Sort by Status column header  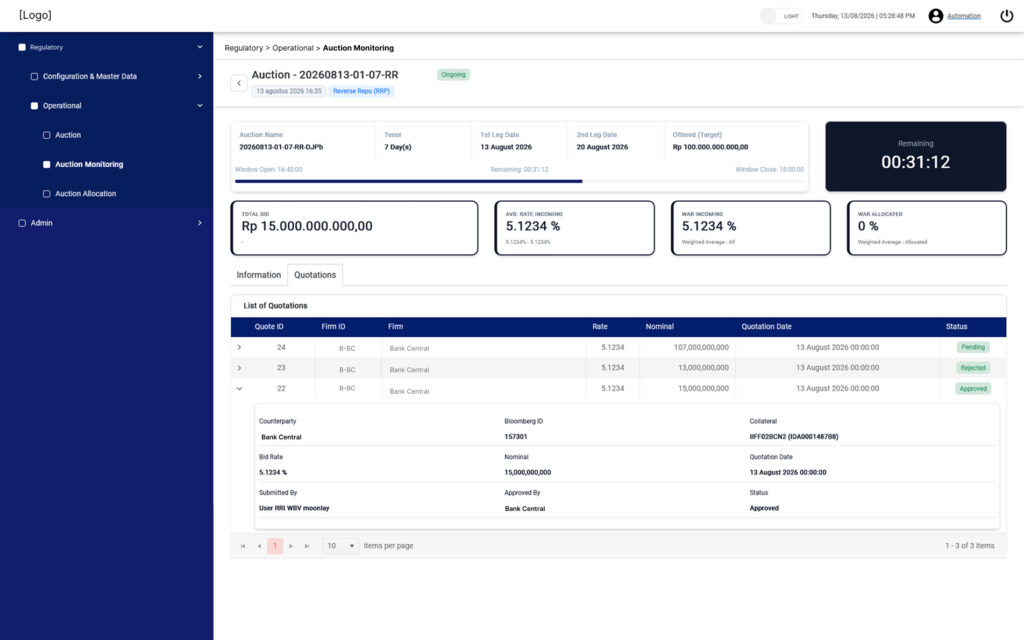(956, 327)
